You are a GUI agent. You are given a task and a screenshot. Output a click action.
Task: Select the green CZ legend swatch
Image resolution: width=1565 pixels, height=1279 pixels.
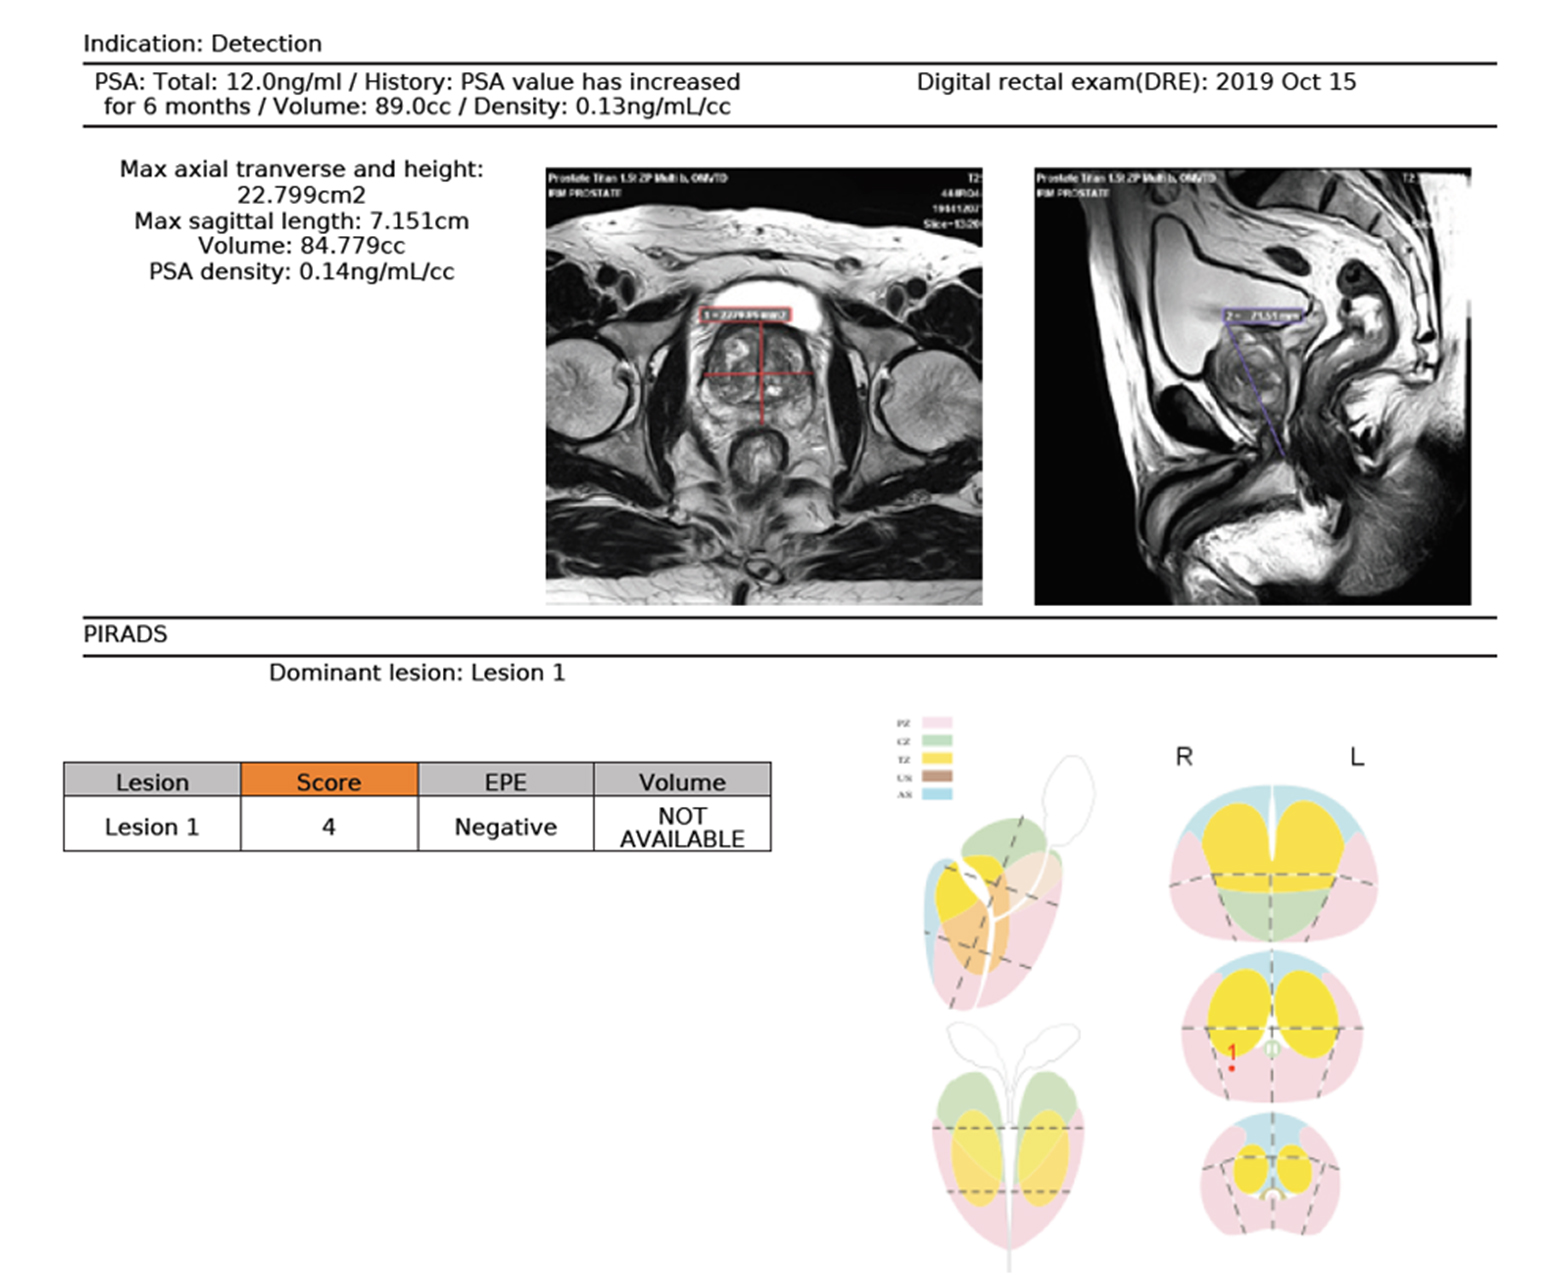(936, 741)
